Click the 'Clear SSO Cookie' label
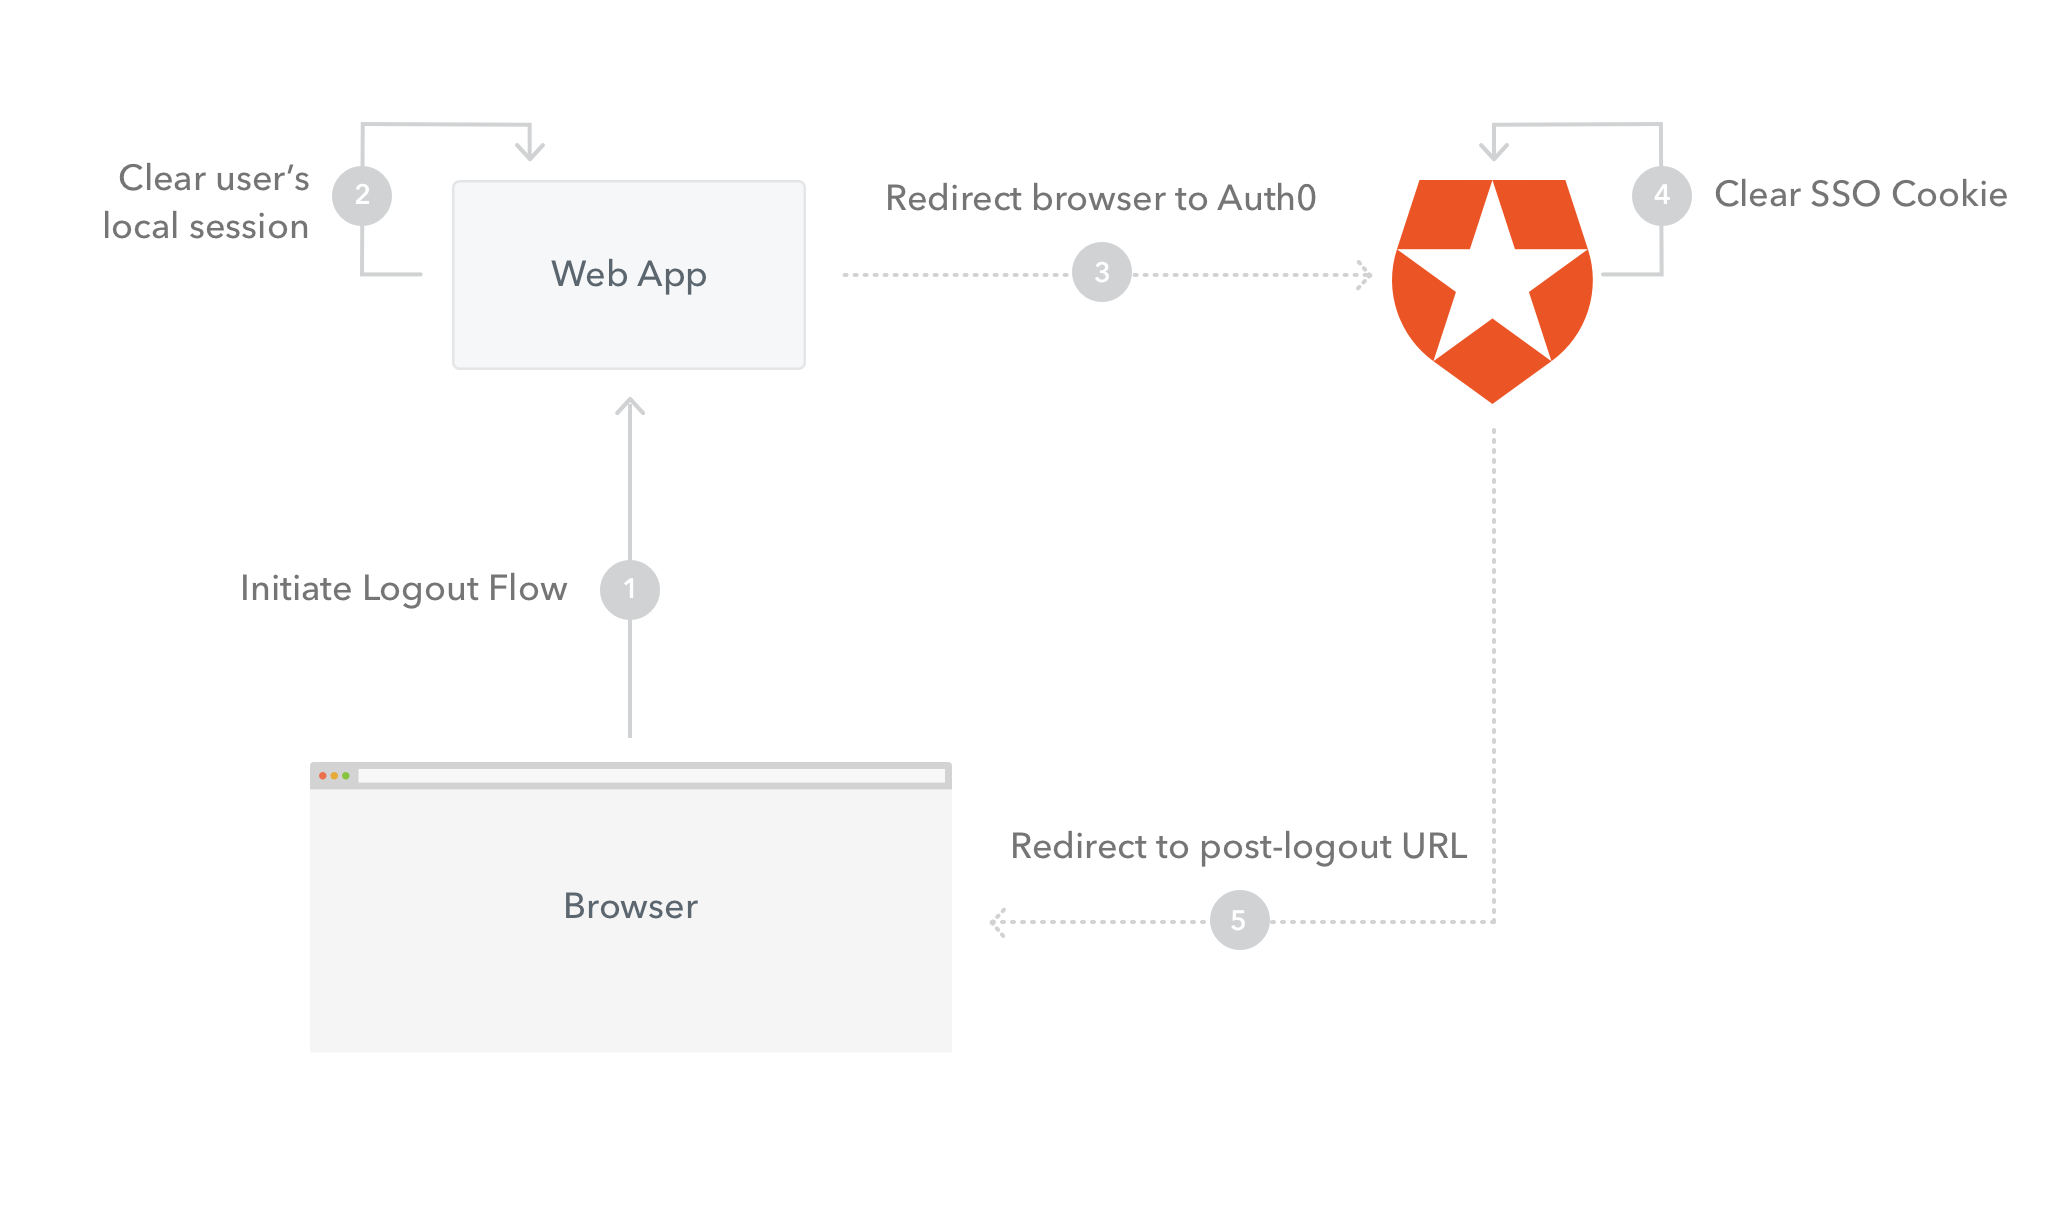The image size is (2060, 1218). point(1861,194)
